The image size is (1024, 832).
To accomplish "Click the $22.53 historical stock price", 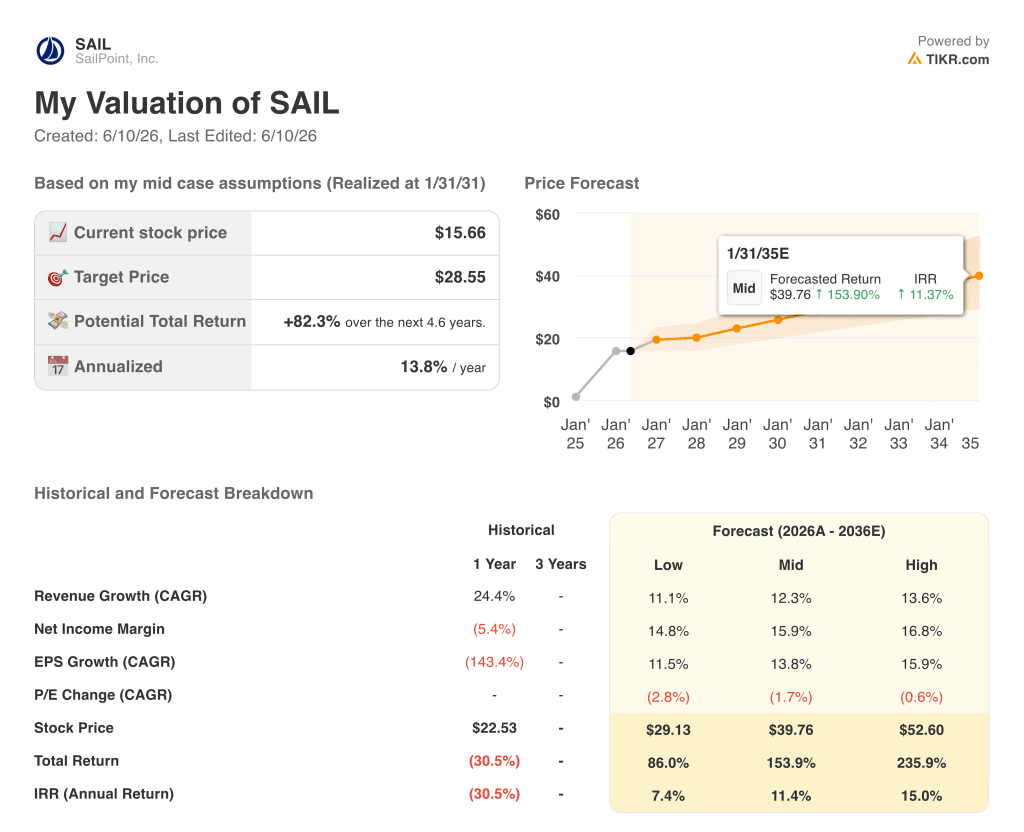I will (x=494, y=728).
